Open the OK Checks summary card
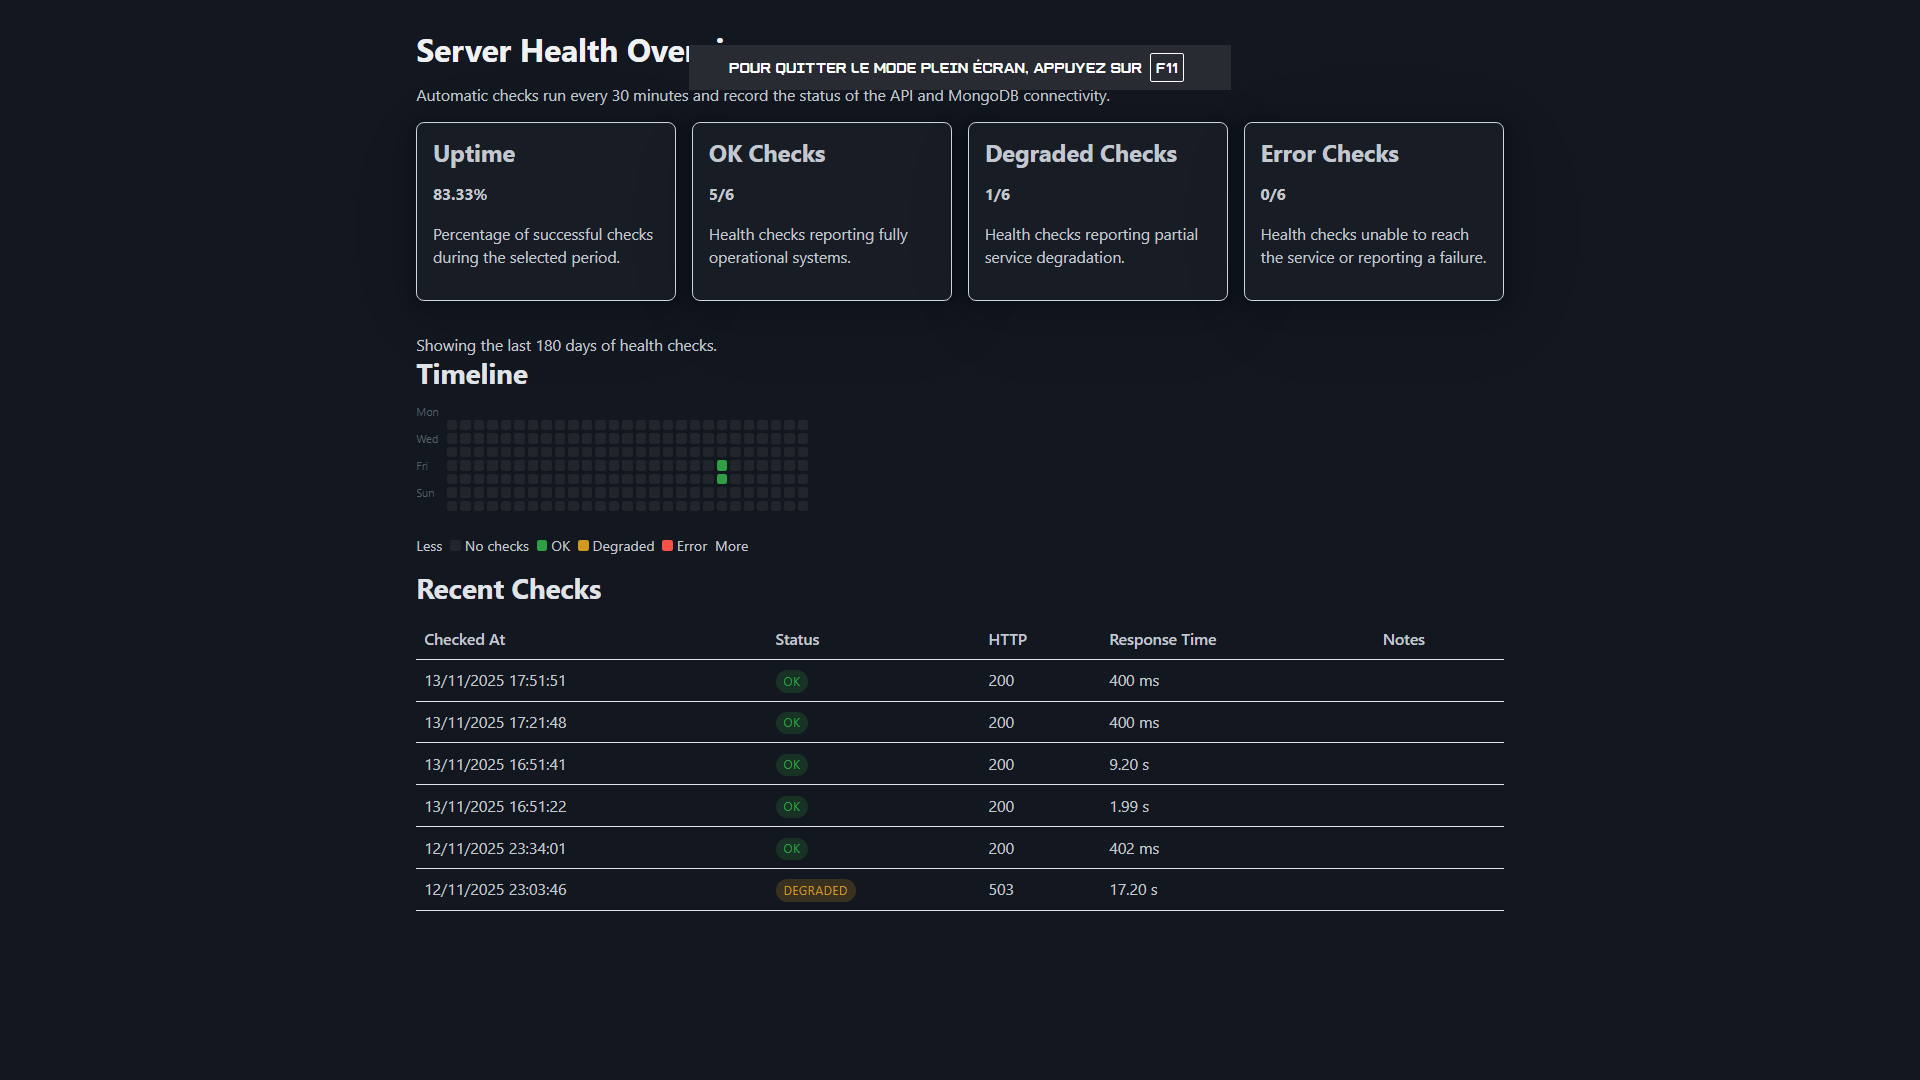This screenshot has width=1920, height=1080. point(821,211)
